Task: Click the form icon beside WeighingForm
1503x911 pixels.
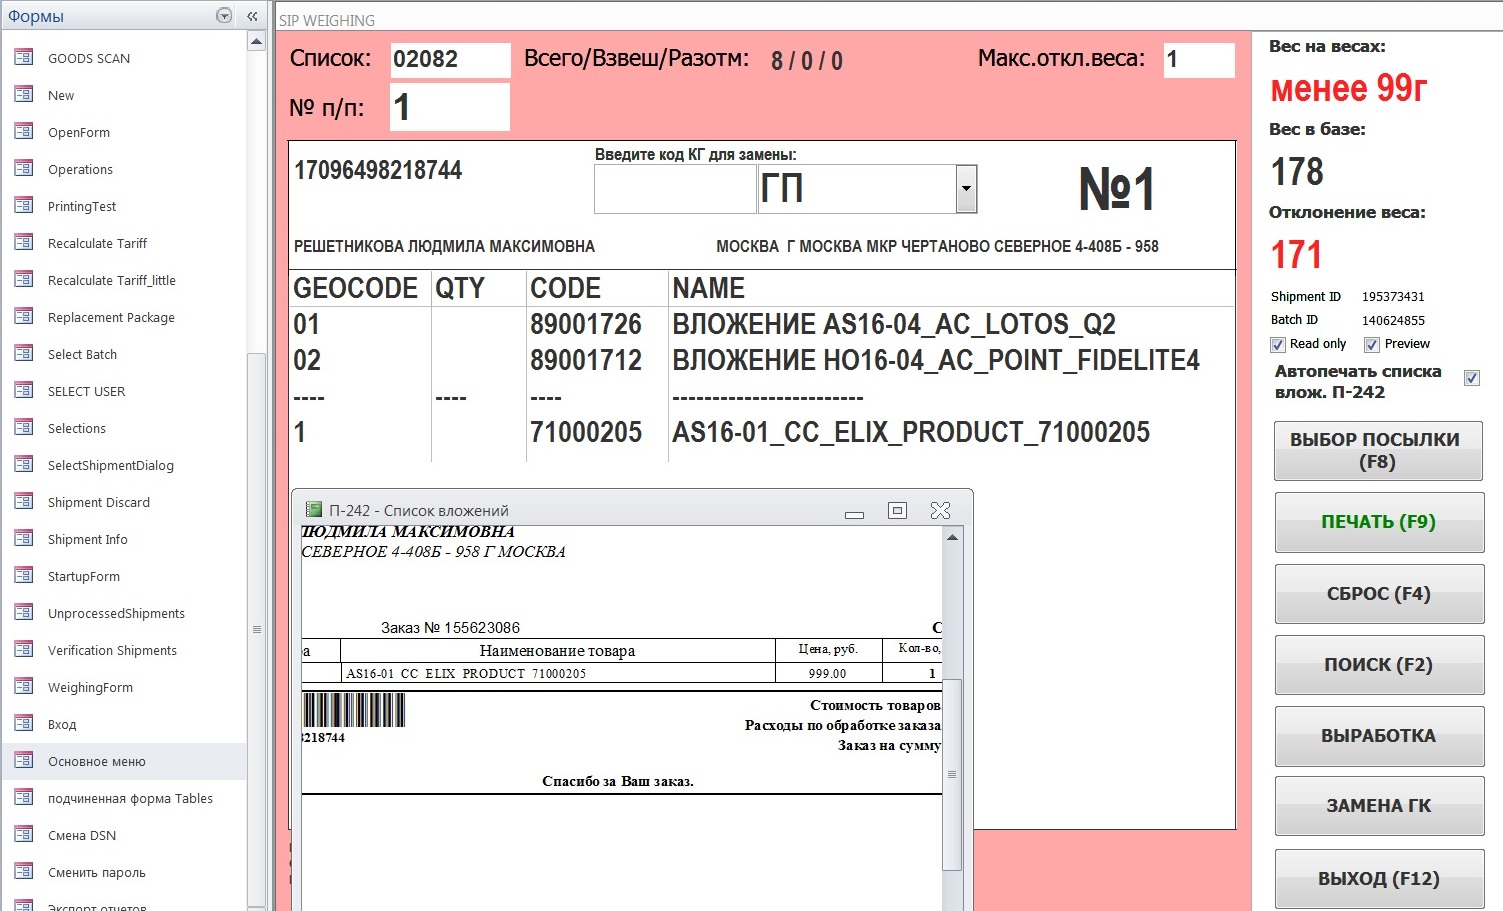Action: (24, 687)
